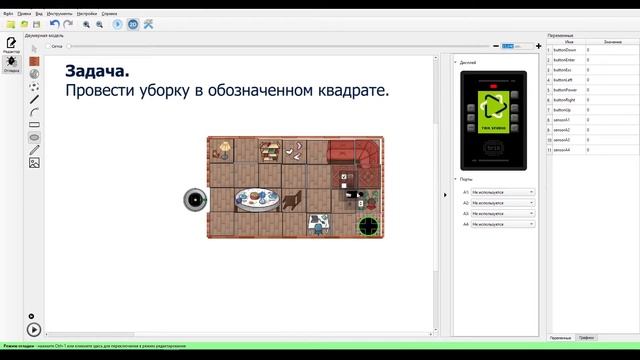Open the Справка menu
The width and height of the screenshot is (640, 360).
point(109,14)
